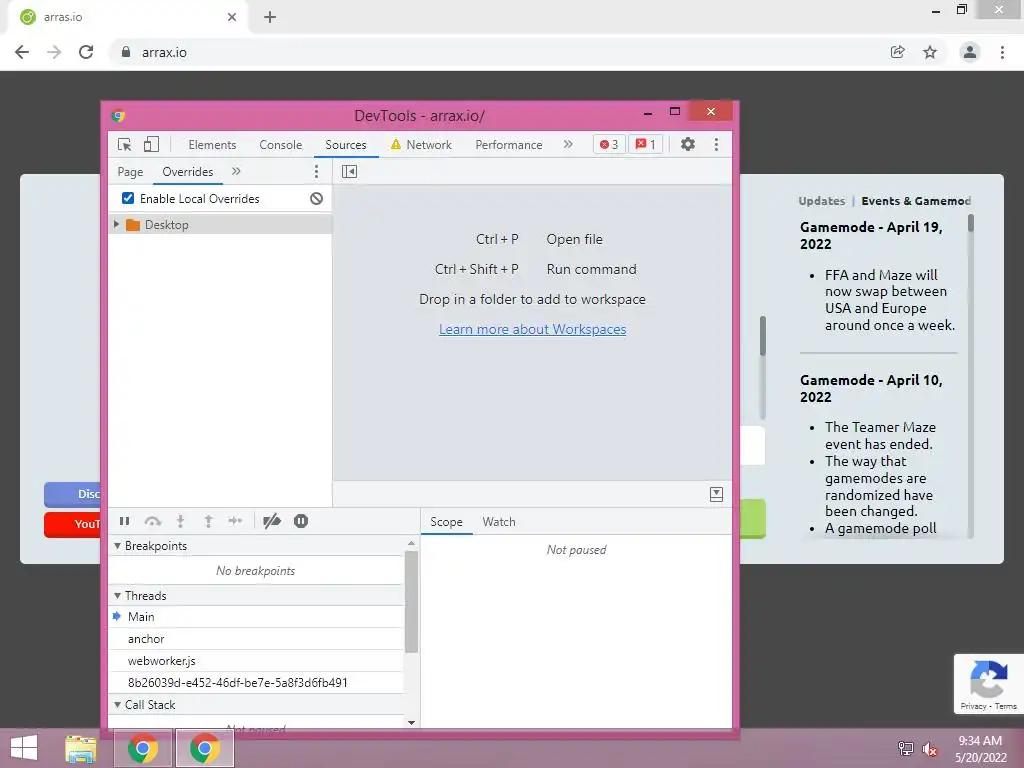The image size is (1024, 768).
Task: Switch to the Page navigator tab
Action: coord(130,172)
